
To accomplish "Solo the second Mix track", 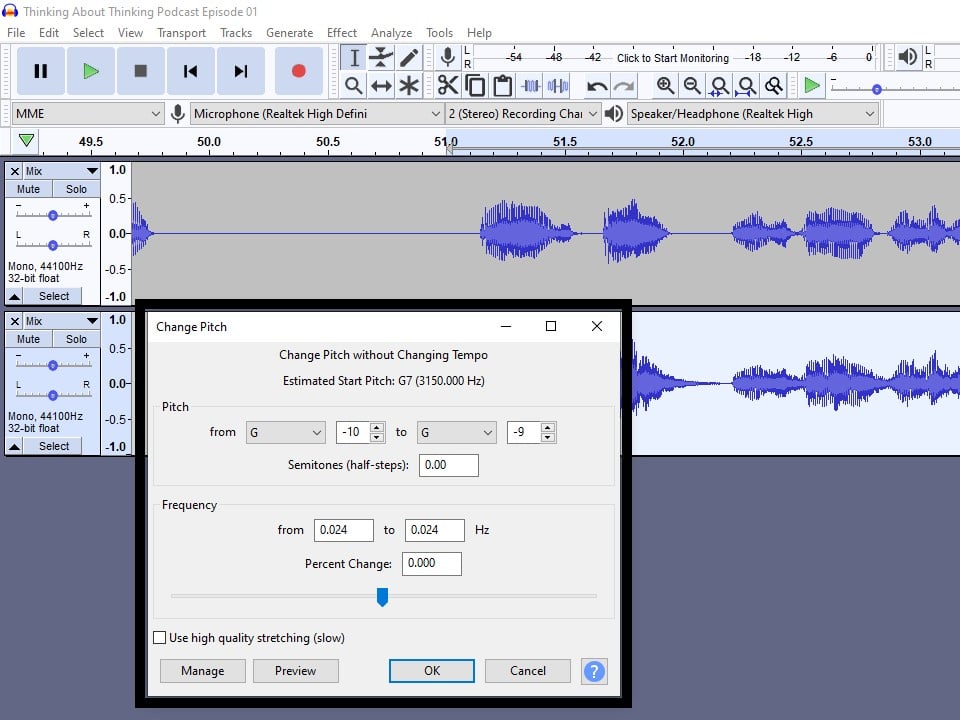I will (x=76, y=339).
